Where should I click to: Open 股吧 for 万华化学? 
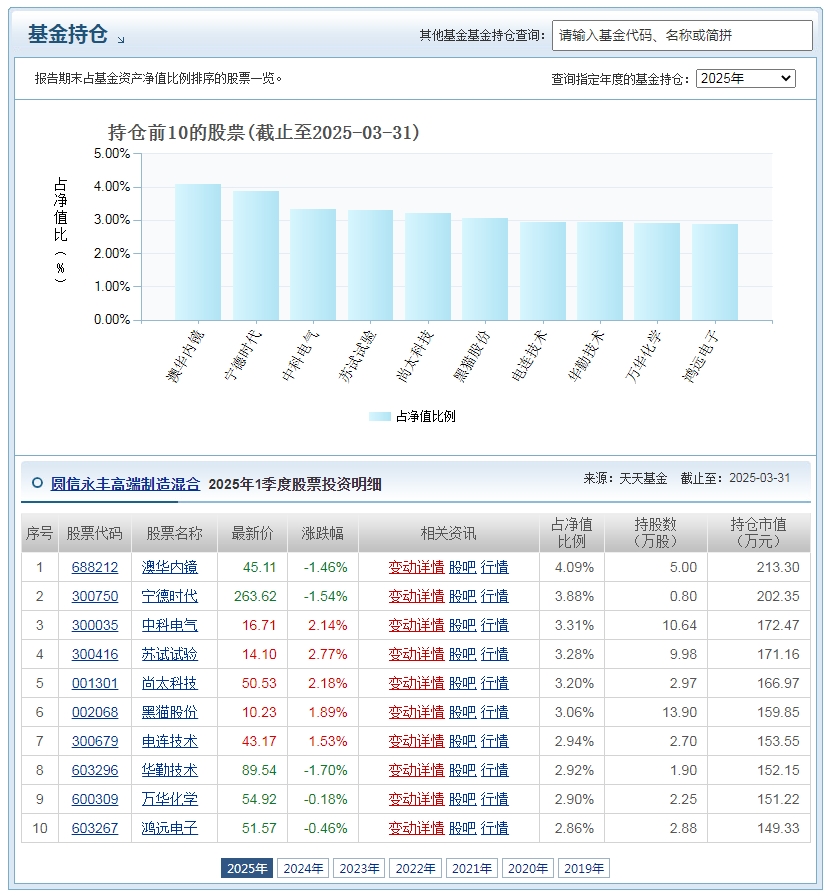462,799
